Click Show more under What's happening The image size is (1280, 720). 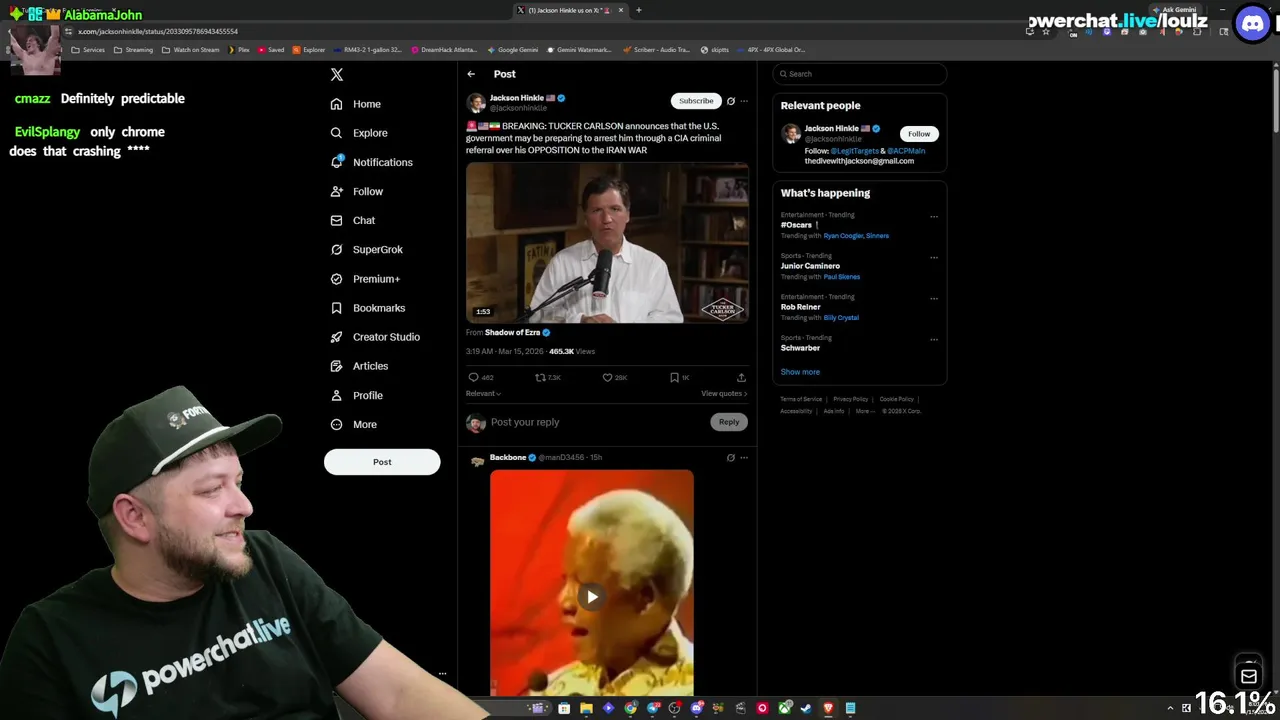tap(800, 372)
